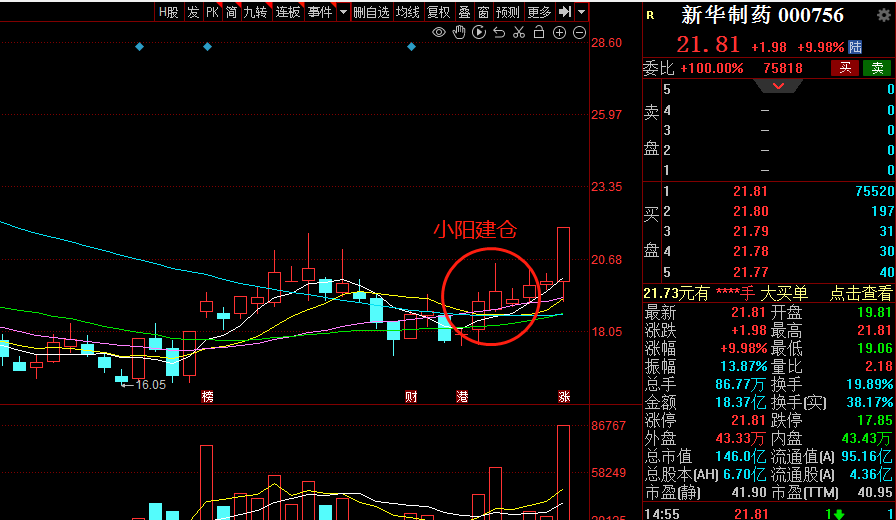Click stock name 新华制药 000756
This screenshot has height=520, width=896.
(762, 15)
